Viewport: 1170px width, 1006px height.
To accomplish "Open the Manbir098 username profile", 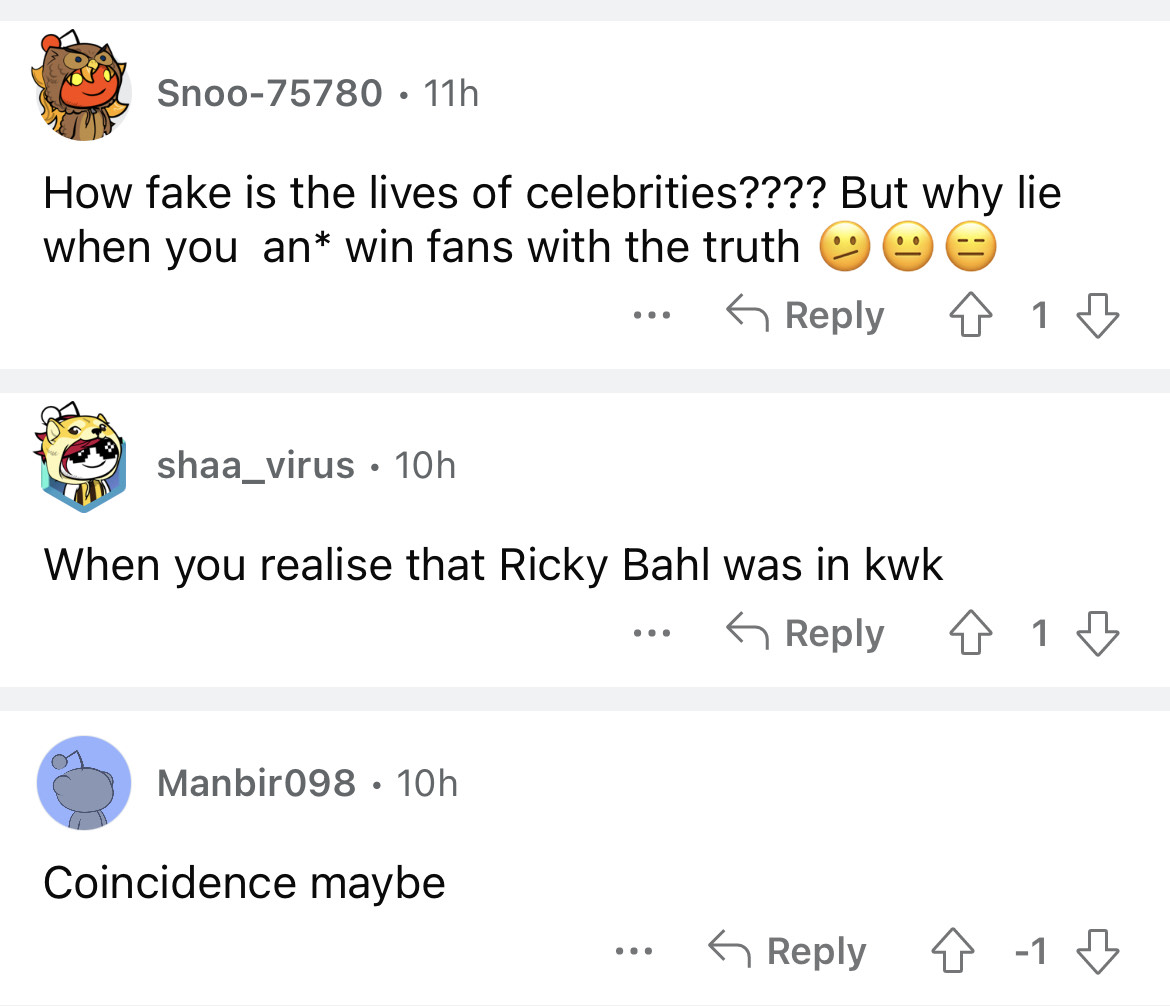I will [x=256, y=783].
